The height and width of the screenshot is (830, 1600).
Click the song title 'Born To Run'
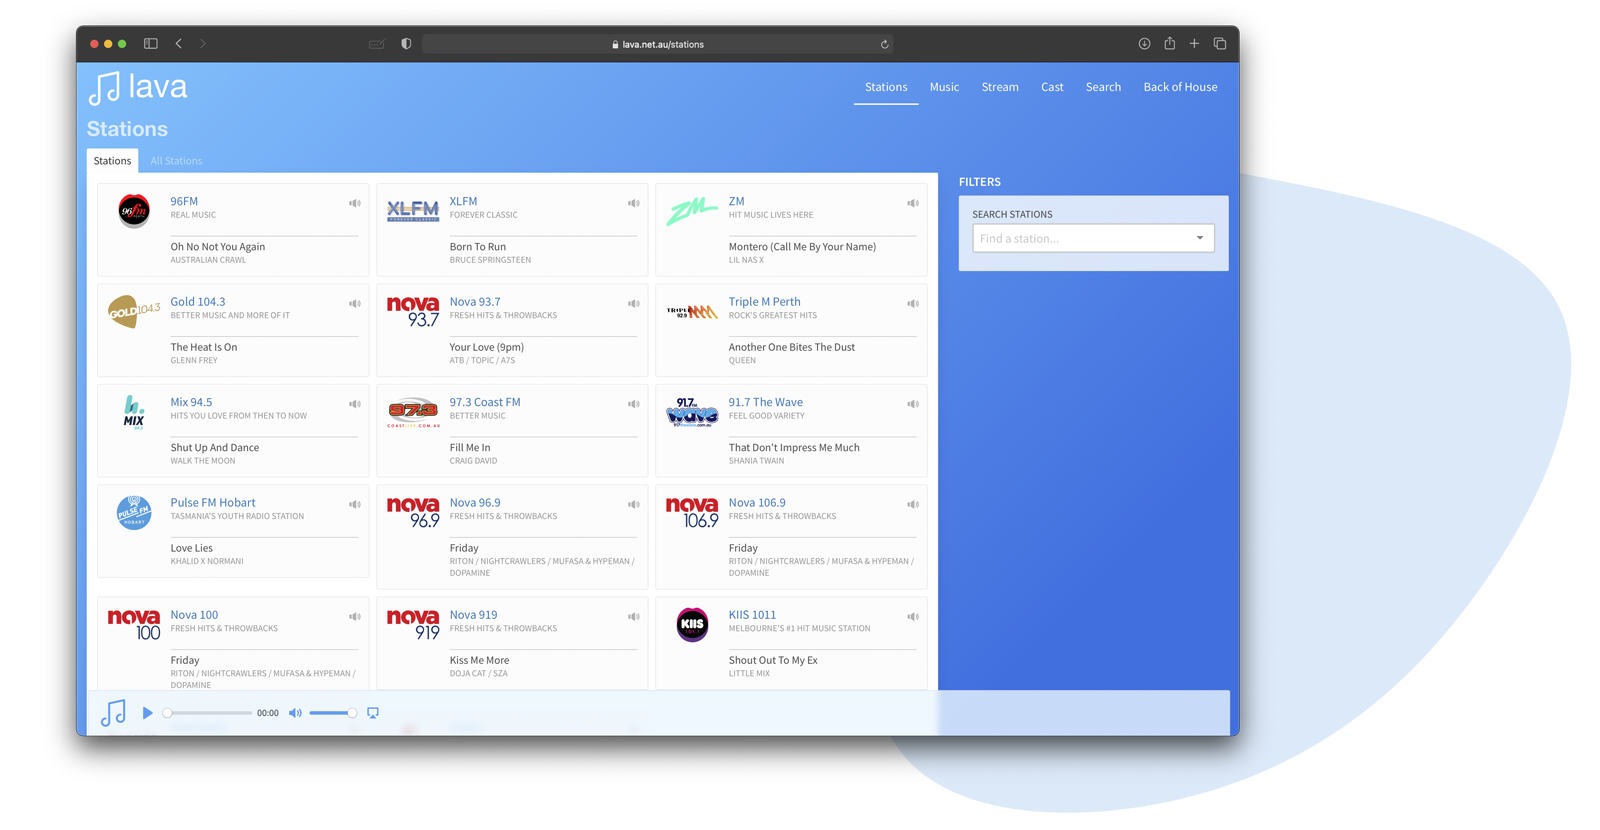(x=477, y=247)
